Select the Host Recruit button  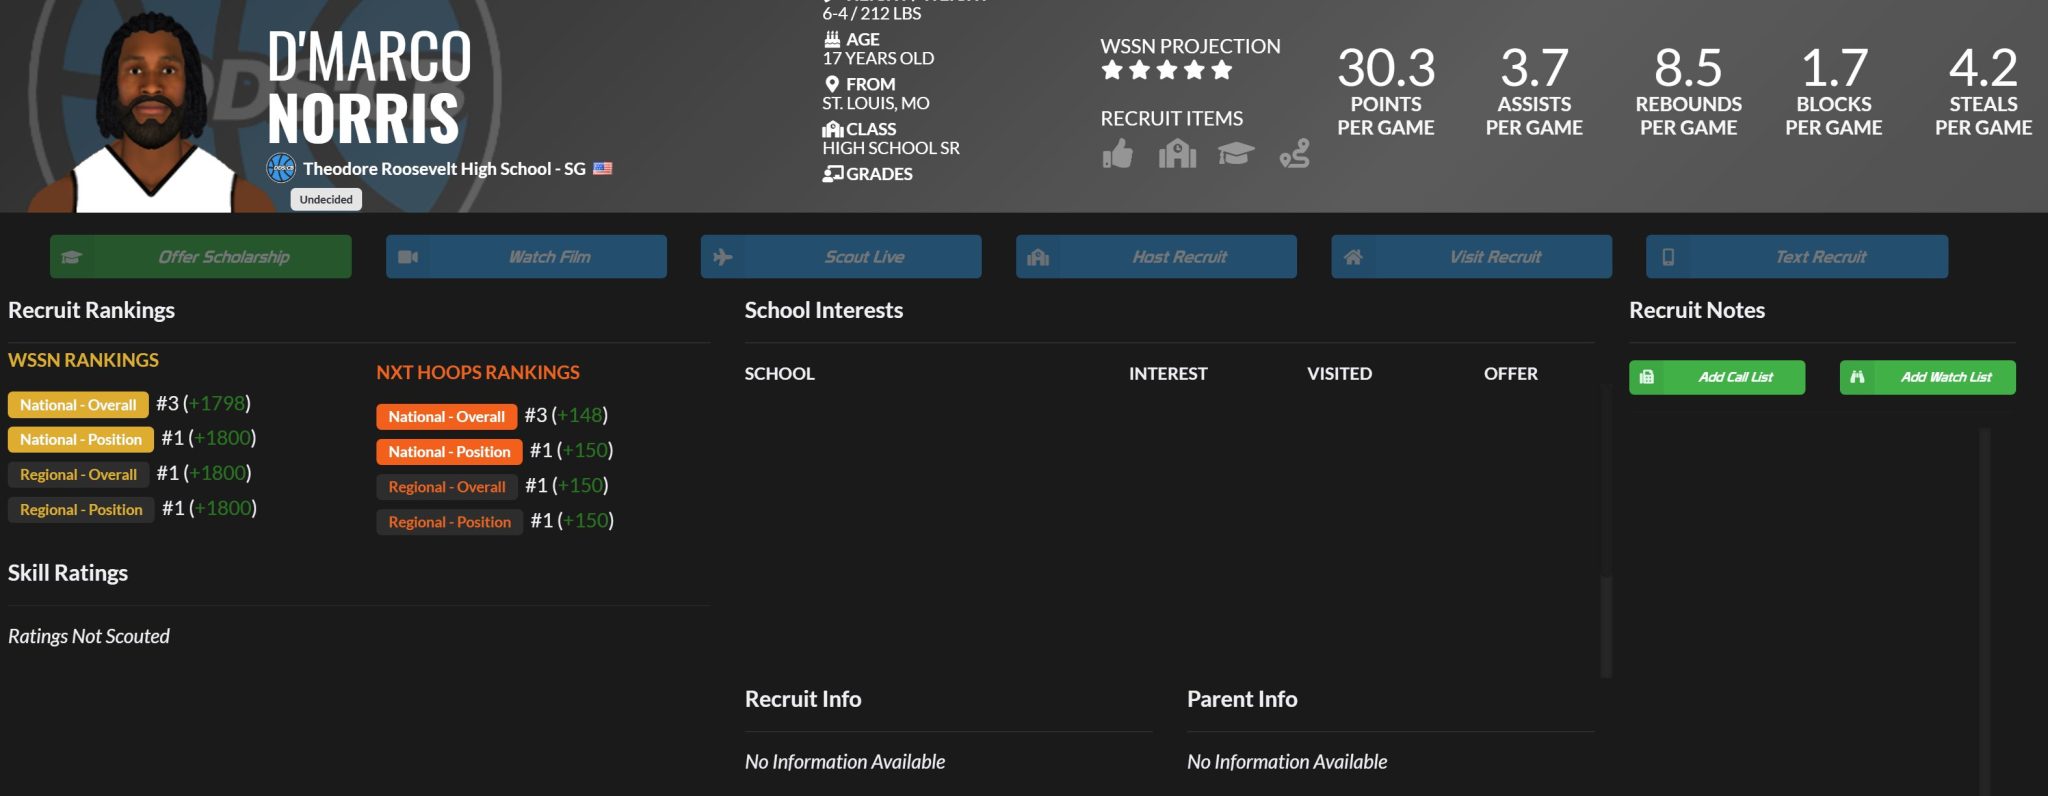click(x=1156, y=257)
